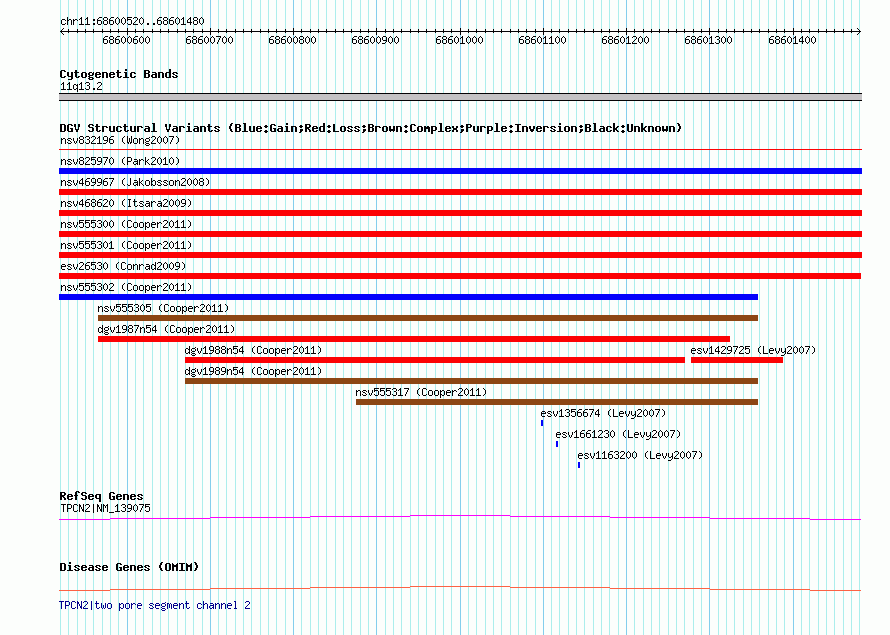The height and width of the screenshot is (635, 890).
Task: Click the nsv825970 (Park2010) label
Action: pyautogui.click(x=120, y=161)
